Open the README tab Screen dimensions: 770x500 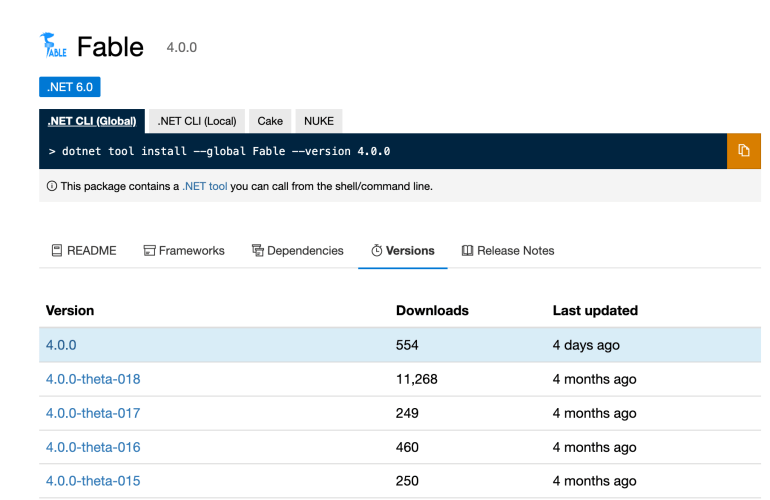(x=84, y=251)
